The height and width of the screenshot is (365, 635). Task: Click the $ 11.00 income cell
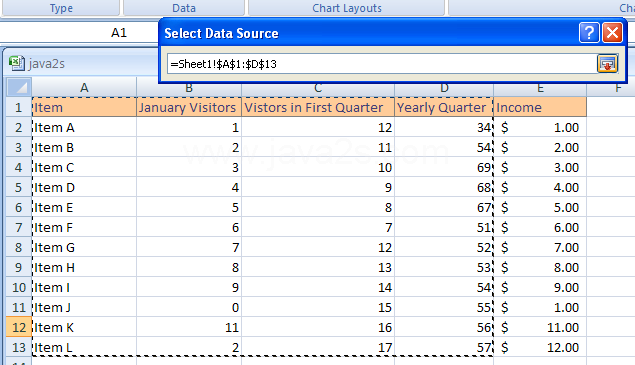coord(540,327)
